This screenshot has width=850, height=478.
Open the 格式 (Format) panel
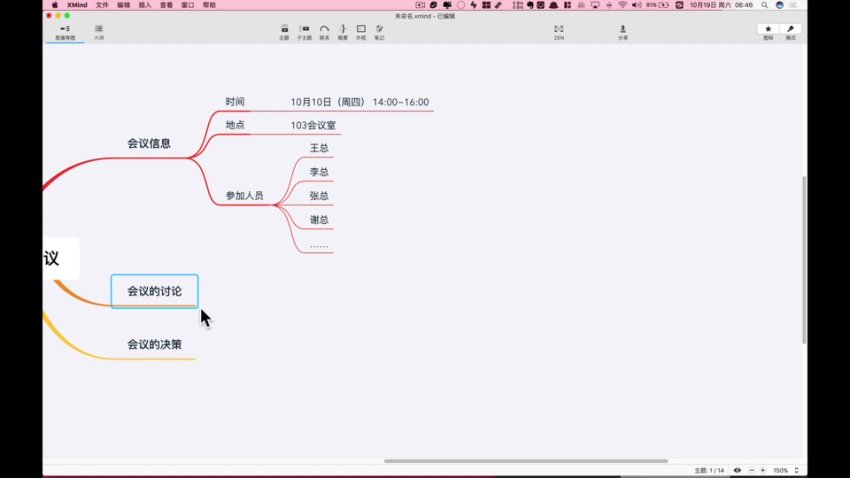pos(791,30)
